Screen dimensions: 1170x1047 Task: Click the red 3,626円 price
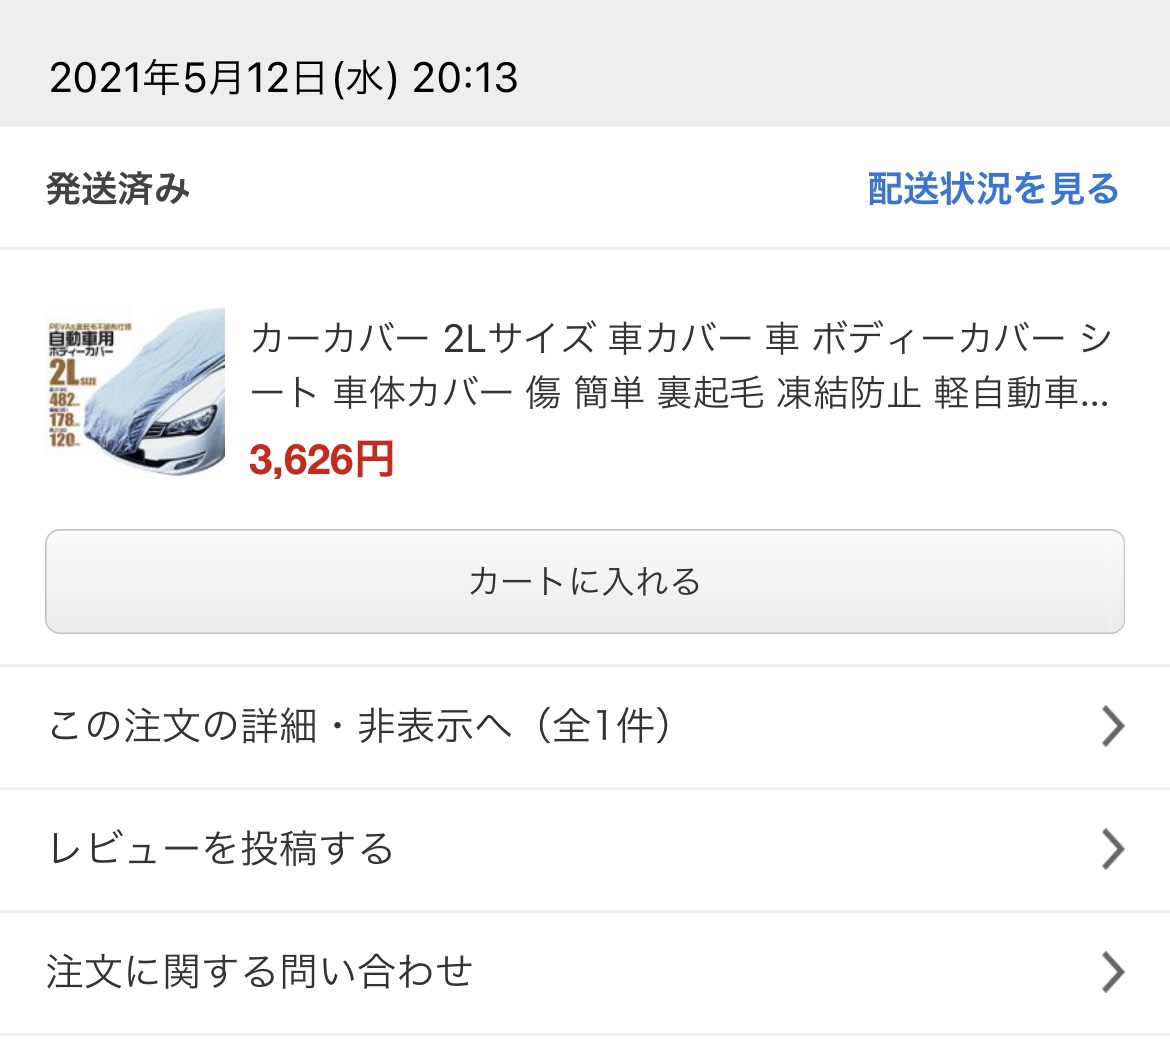[322, 459]
